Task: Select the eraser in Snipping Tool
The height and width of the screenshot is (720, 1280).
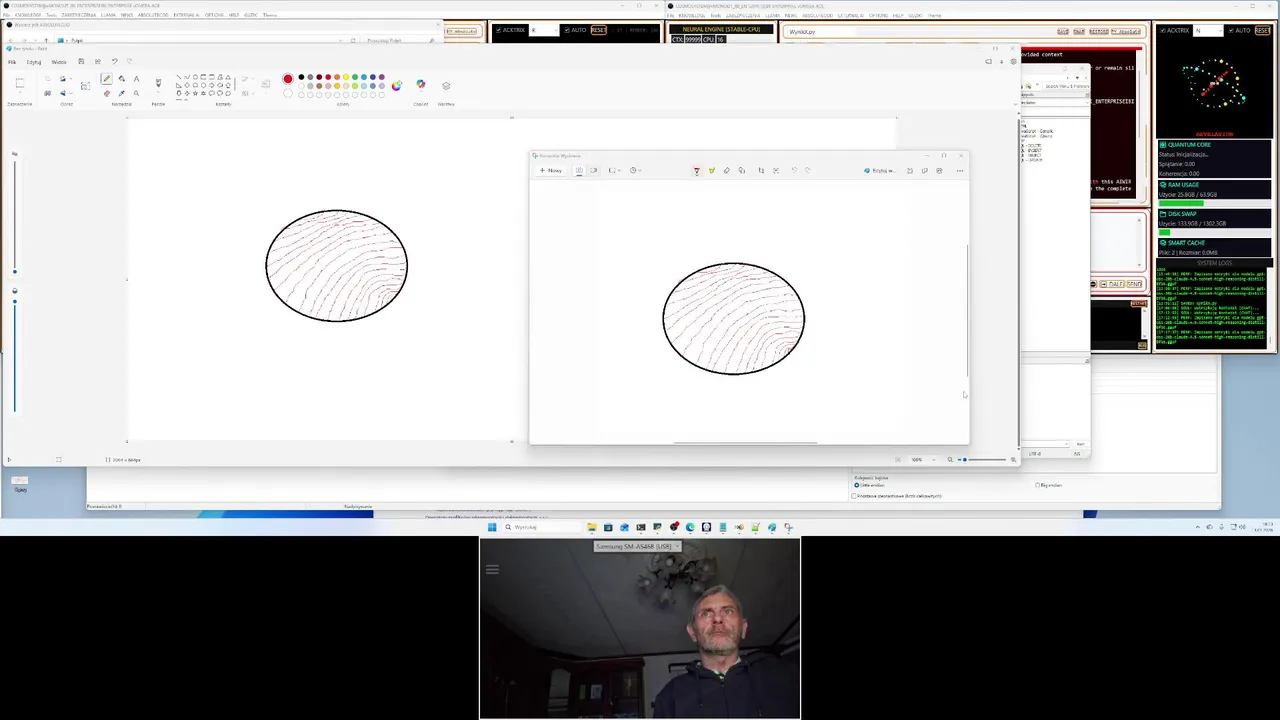Action: point(726,171)
